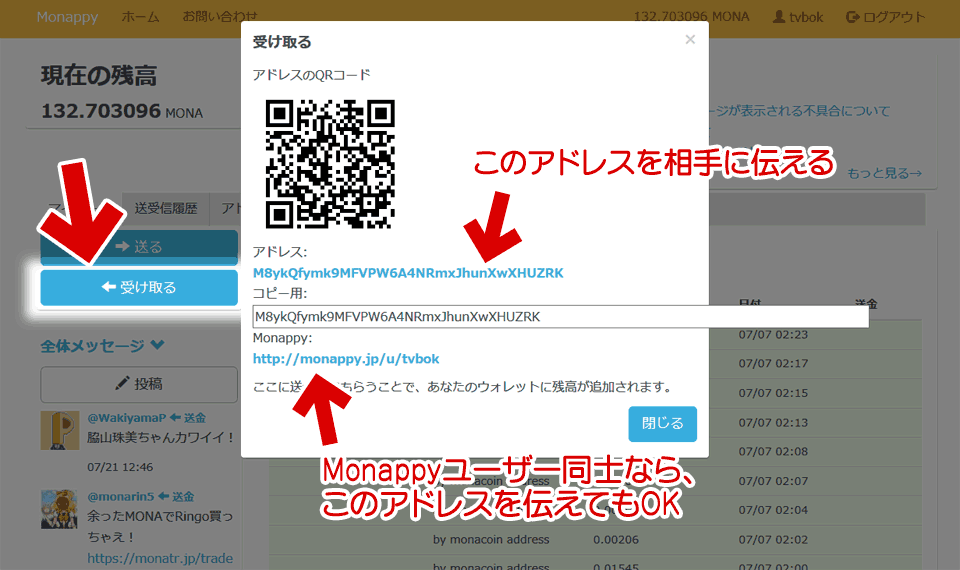Click the 受け取る button with left arrow
960x570 pixels.
139,287
